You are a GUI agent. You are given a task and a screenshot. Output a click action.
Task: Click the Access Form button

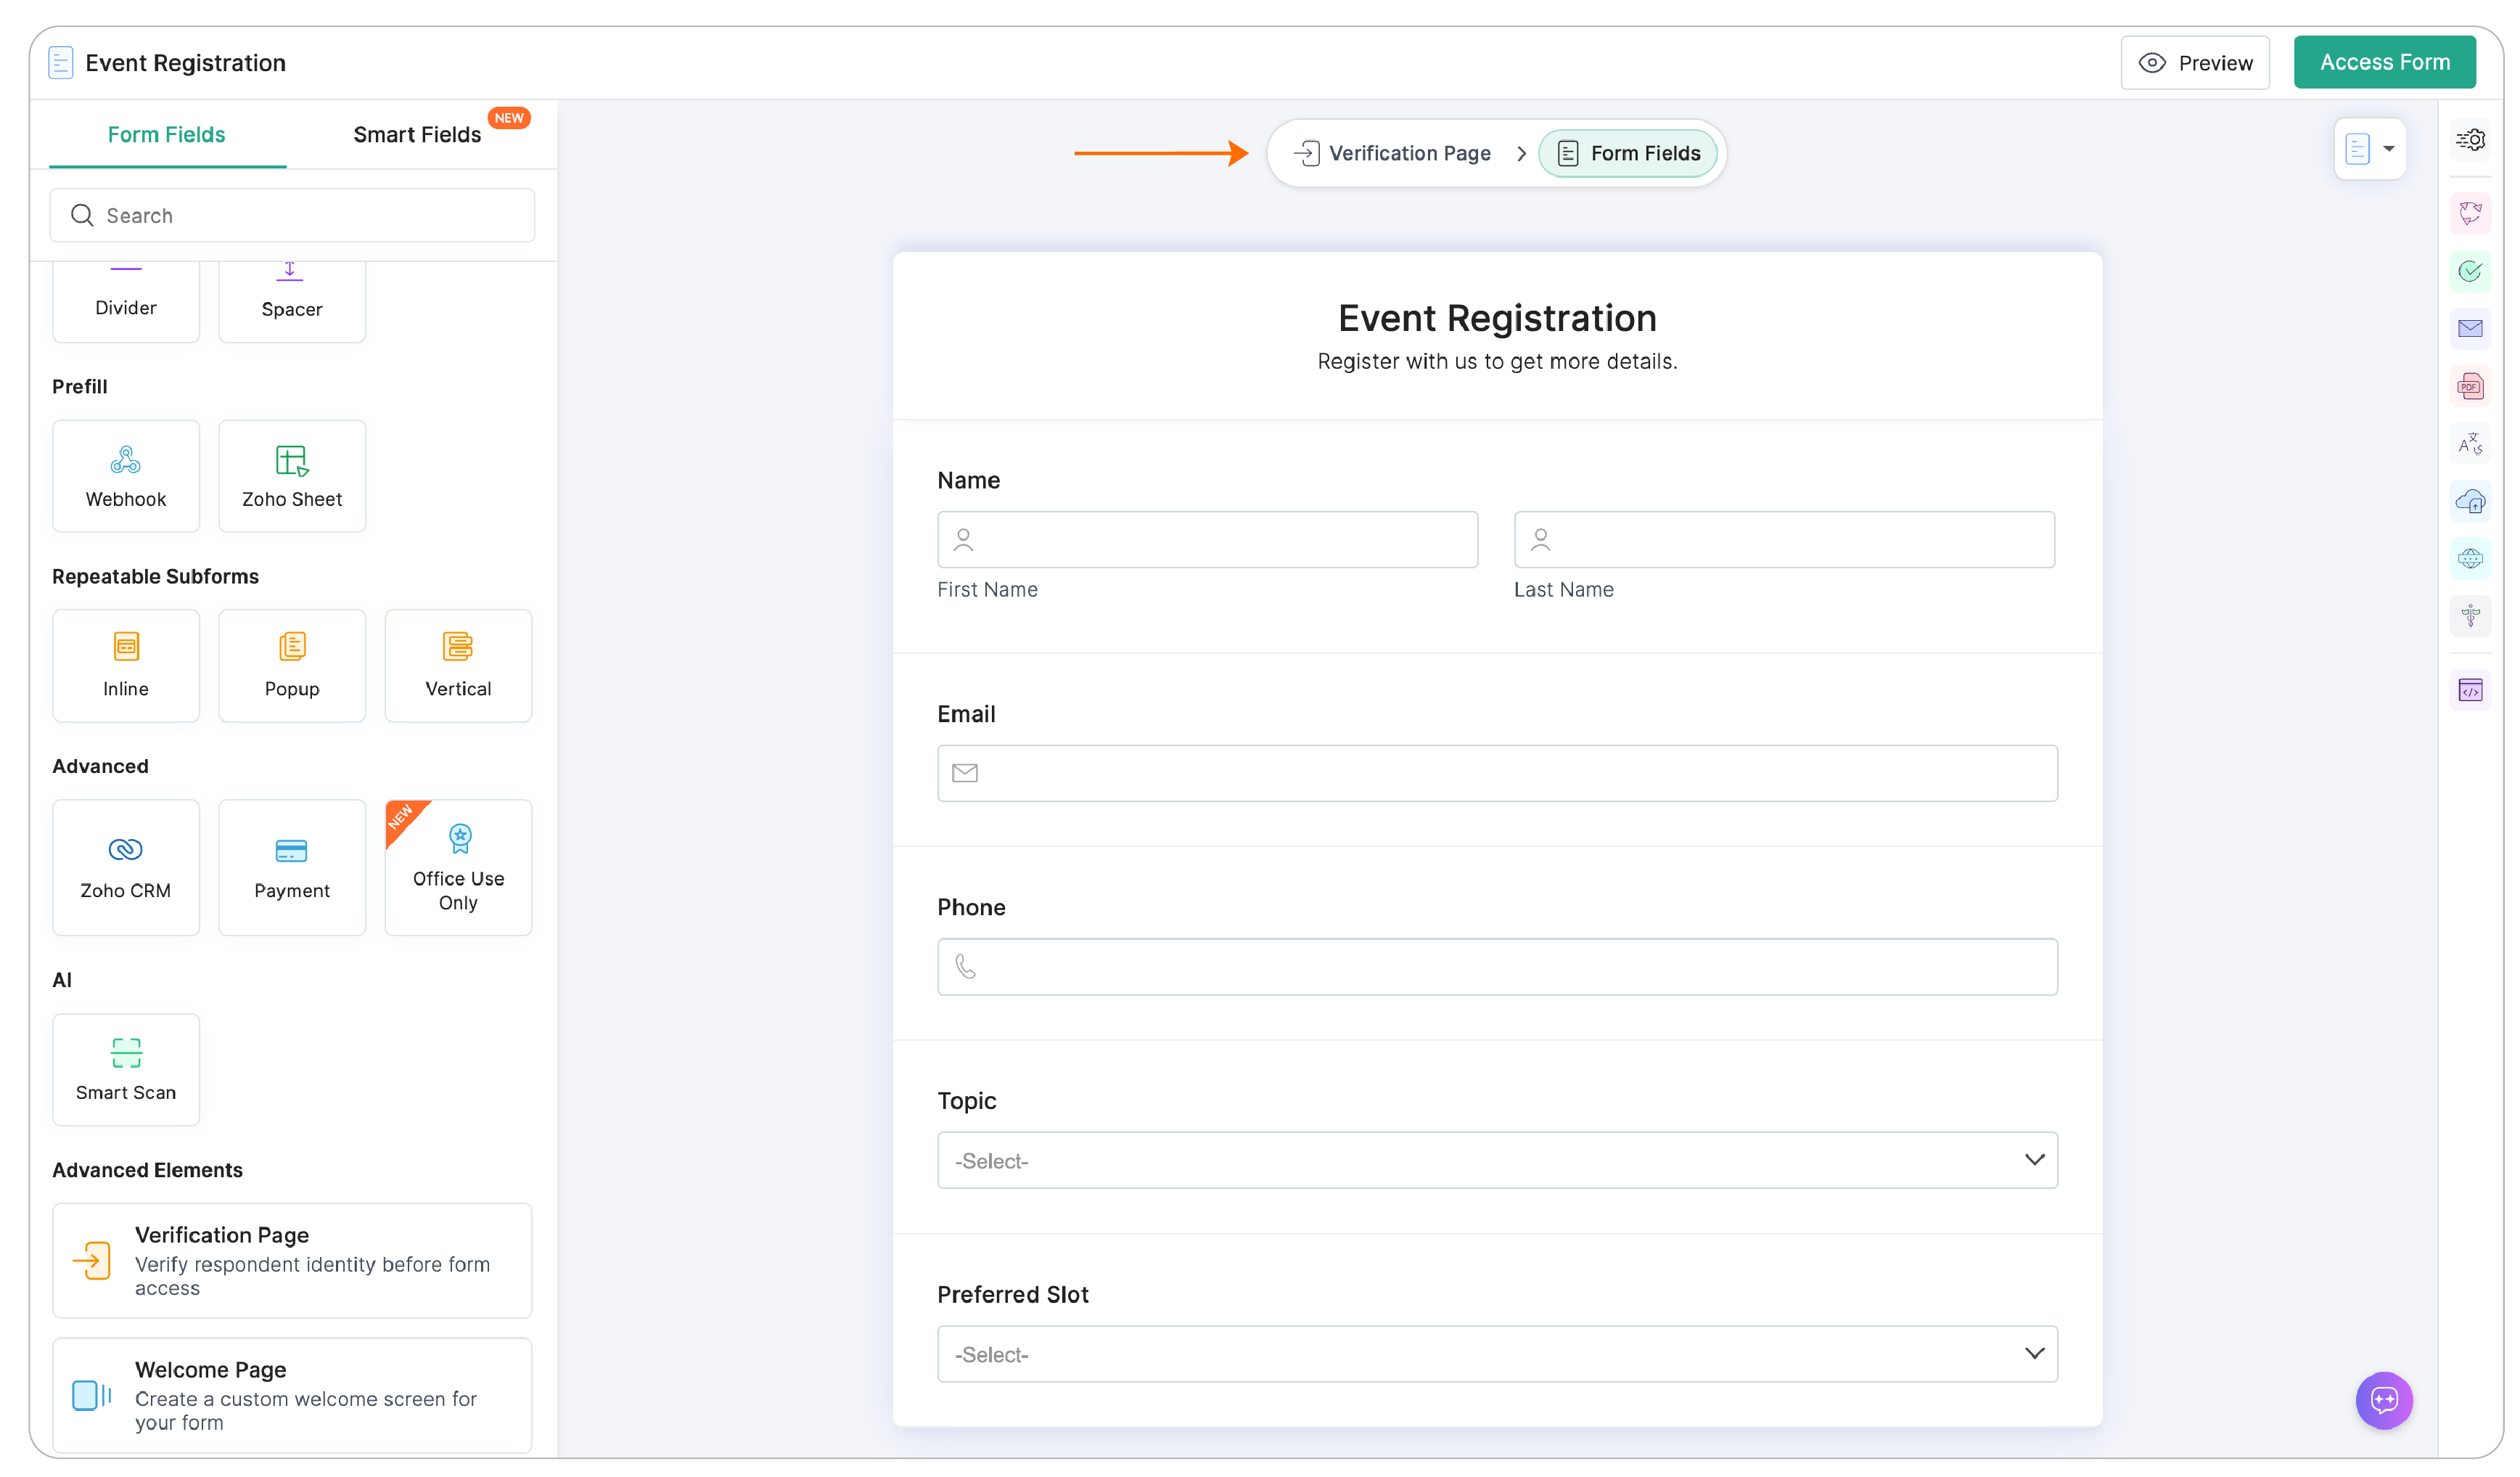[x=2384, y=62]
